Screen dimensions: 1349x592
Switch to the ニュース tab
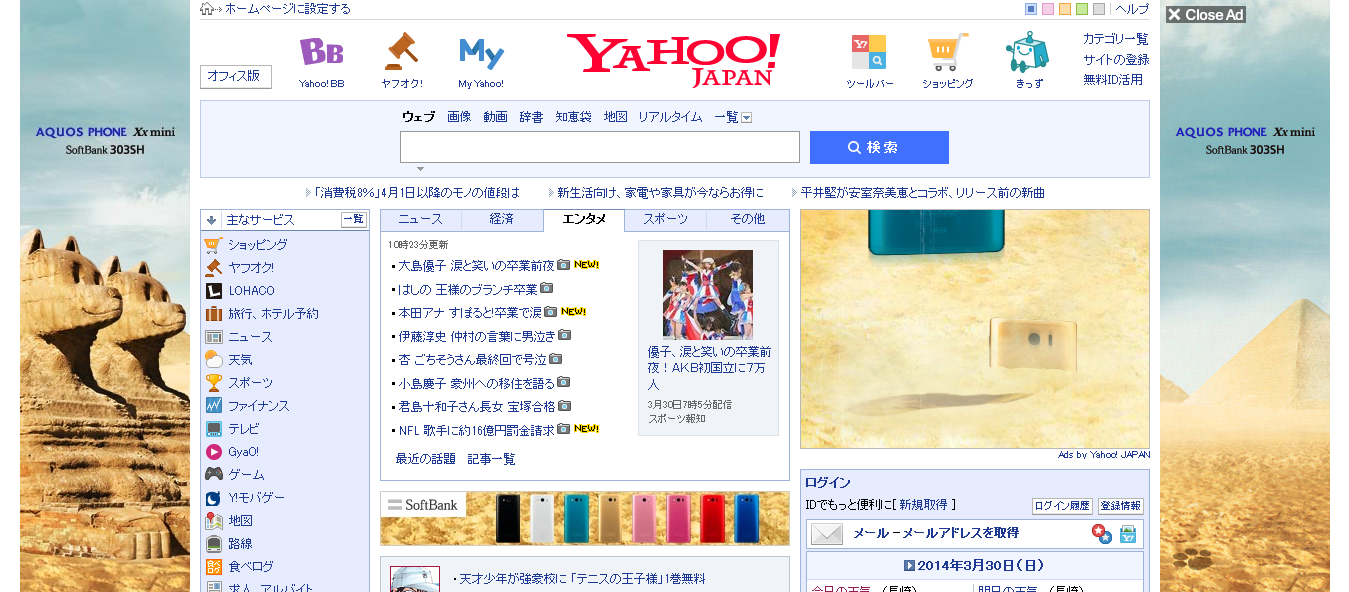(x=421, y=219)
